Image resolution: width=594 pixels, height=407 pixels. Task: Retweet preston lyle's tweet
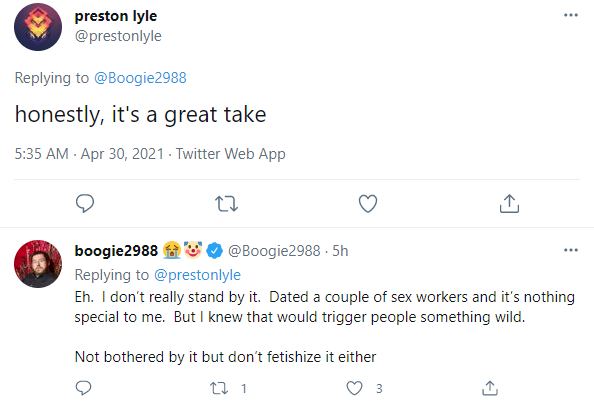227,204
